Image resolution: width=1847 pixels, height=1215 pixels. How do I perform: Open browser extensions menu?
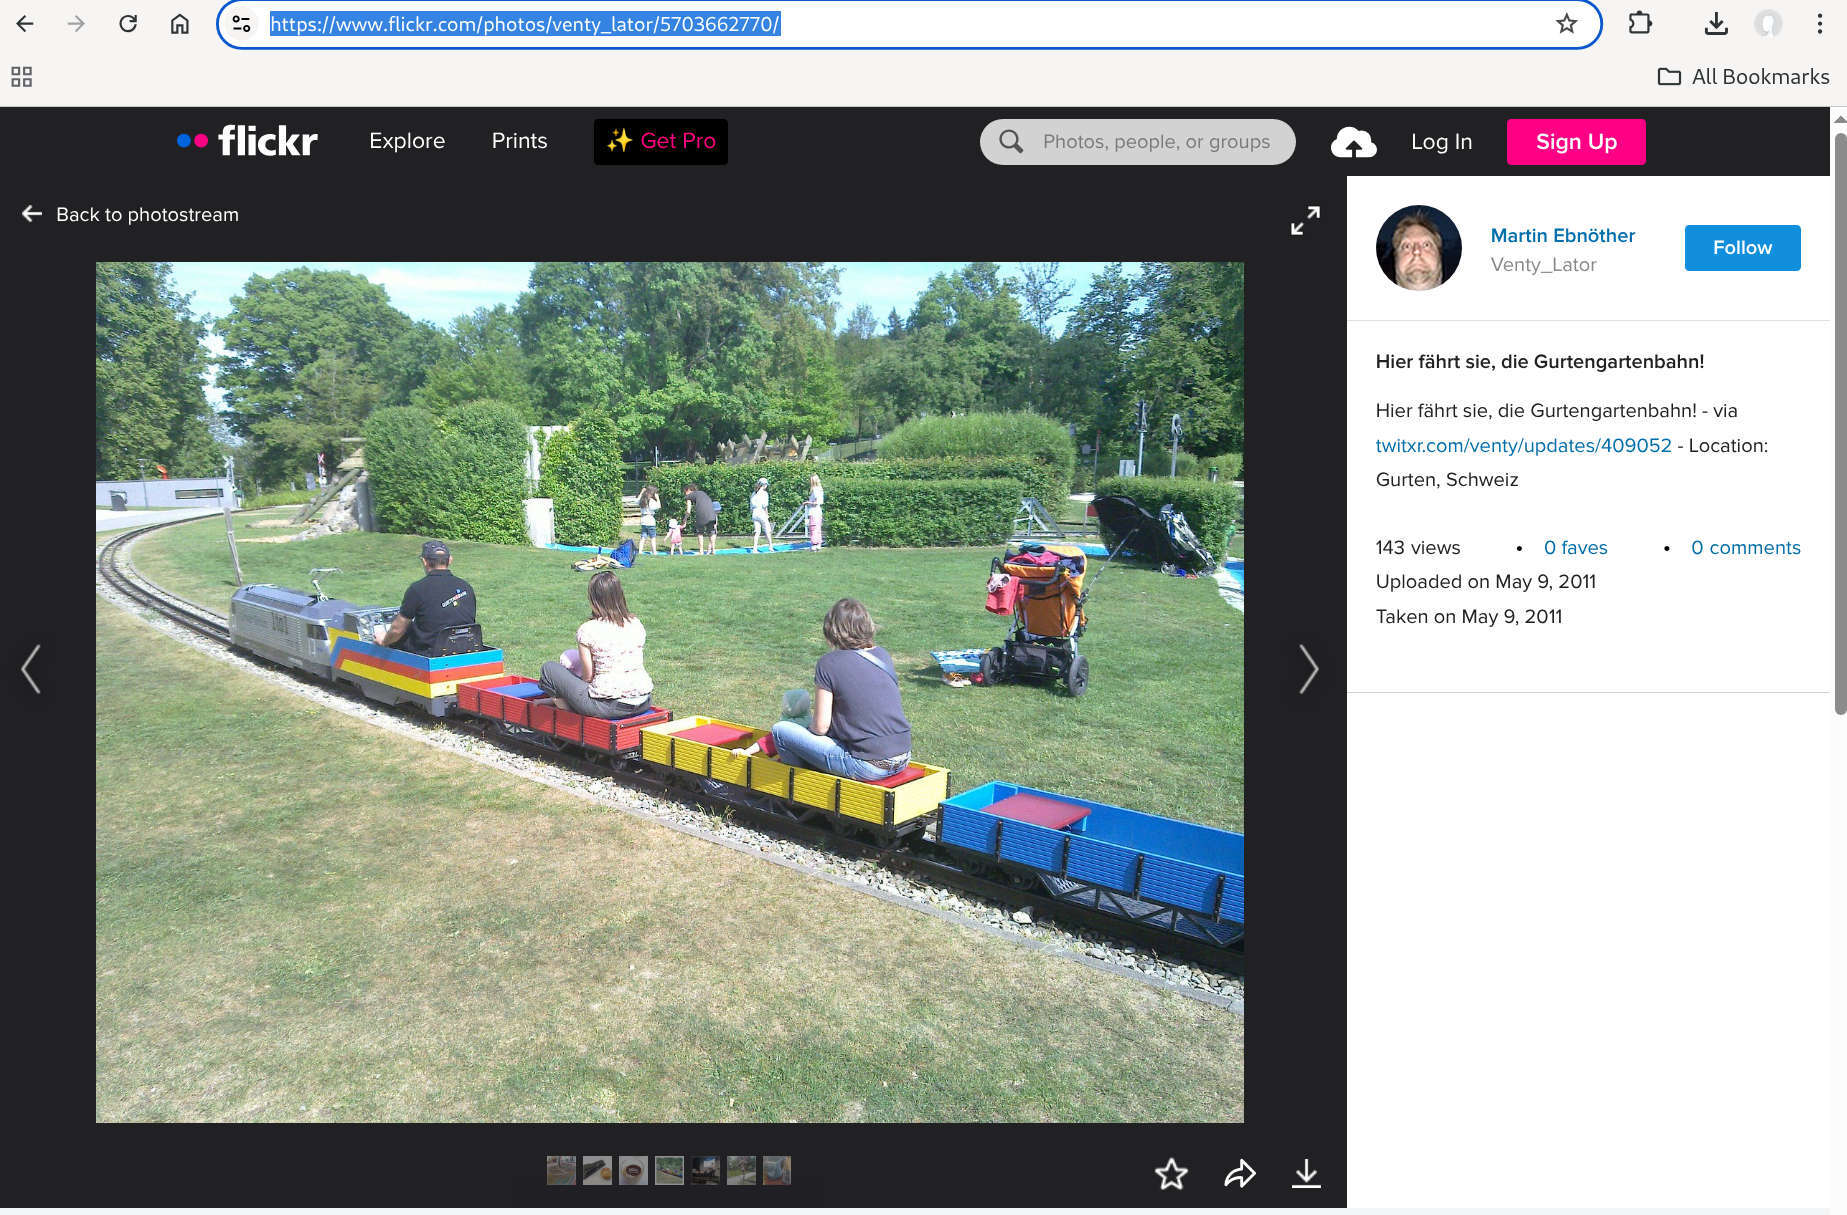pos(1640,24)
